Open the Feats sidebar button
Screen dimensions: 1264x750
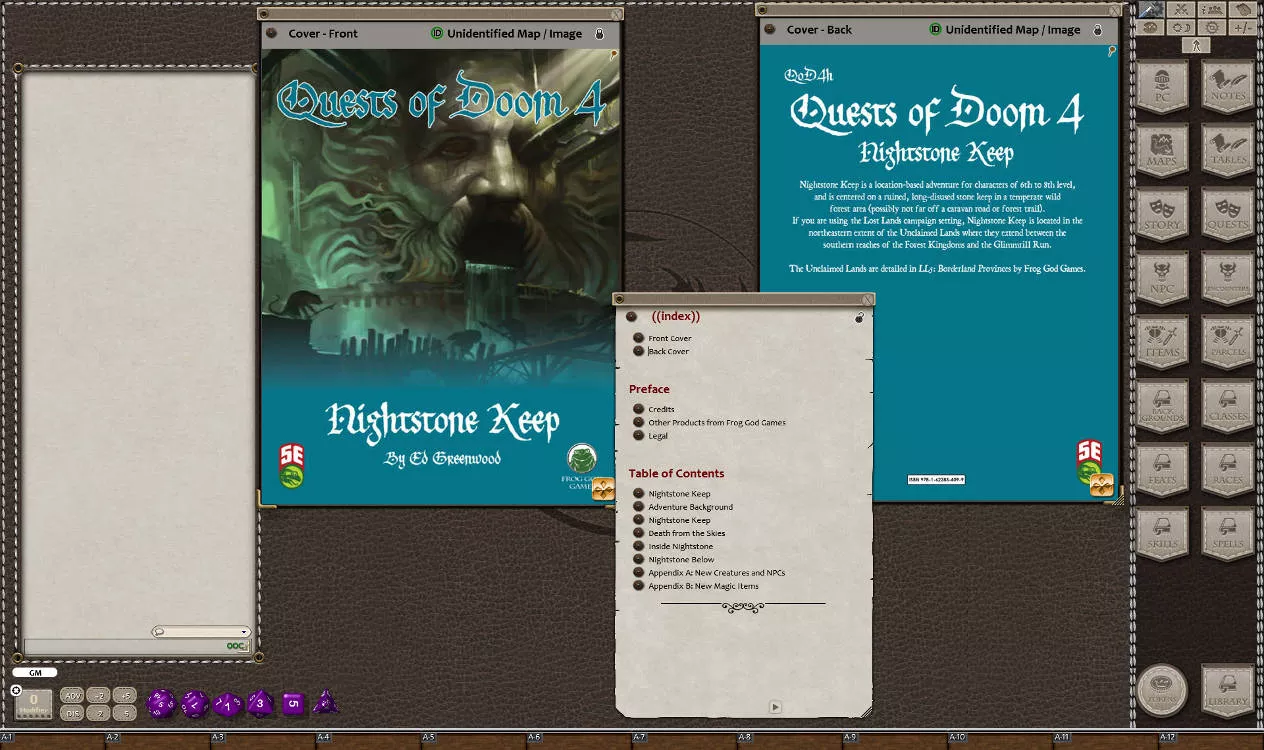[1162, 470]
